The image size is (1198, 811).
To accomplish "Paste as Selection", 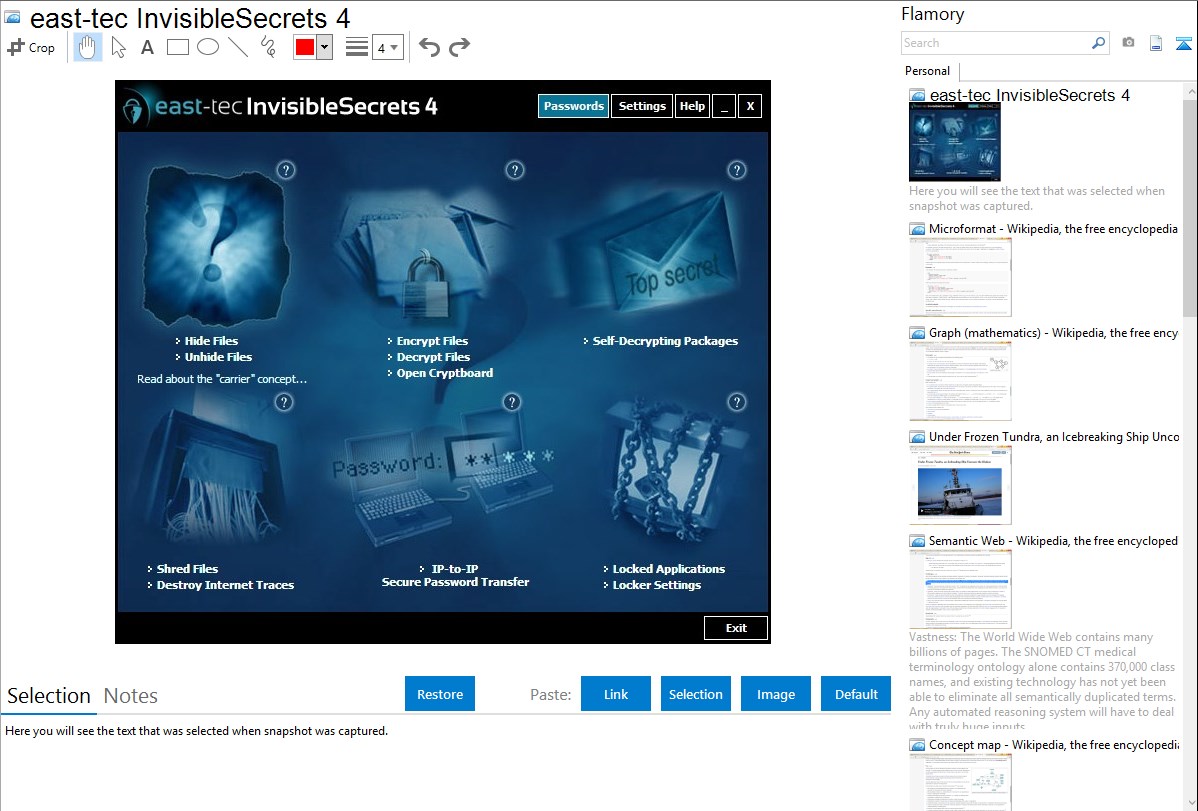I will [x=696, y=694].
